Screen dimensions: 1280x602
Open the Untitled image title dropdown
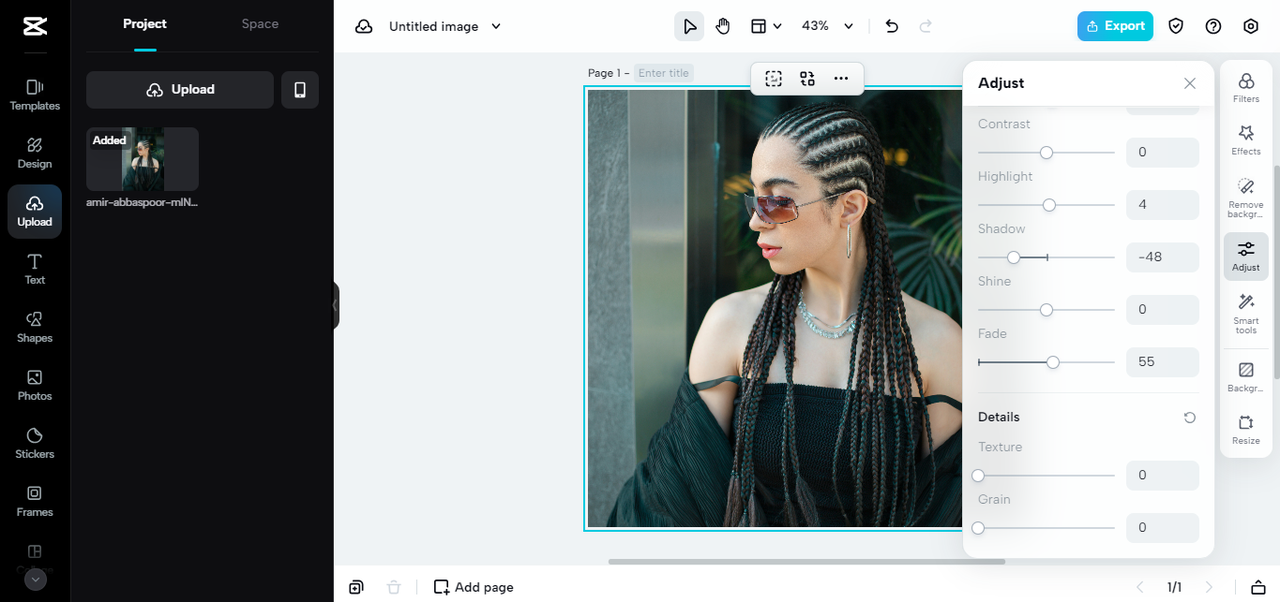pos(445,27)
